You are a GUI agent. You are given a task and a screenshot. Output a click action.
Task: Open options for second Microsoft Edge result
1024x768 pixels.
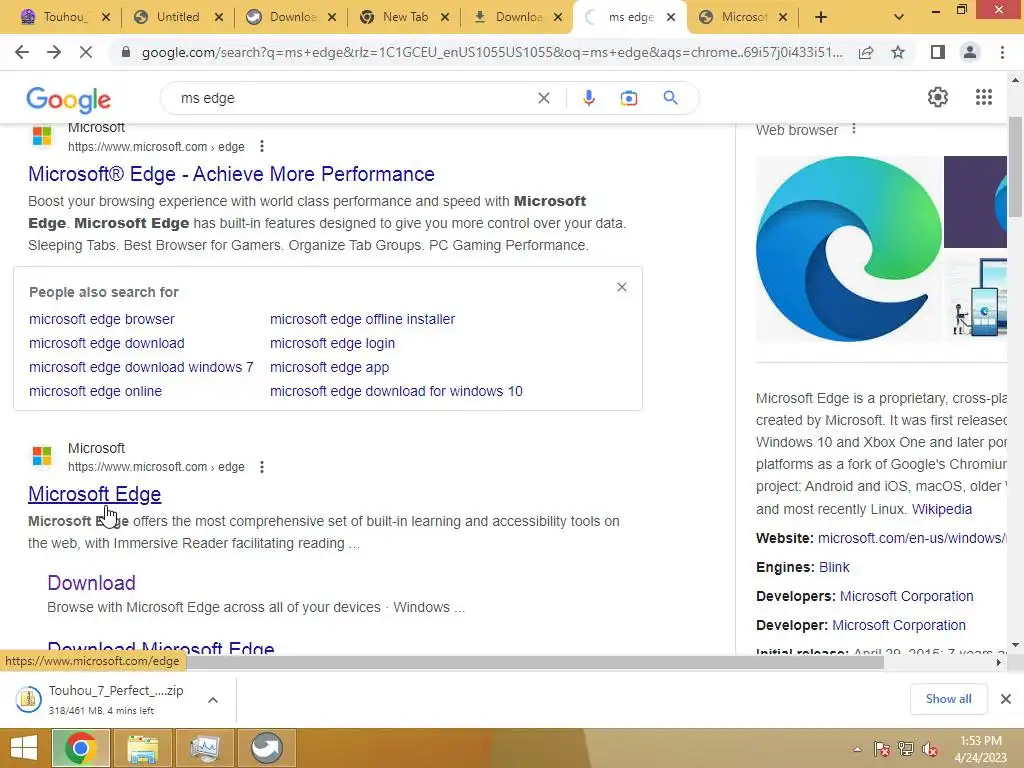point(262,467)
